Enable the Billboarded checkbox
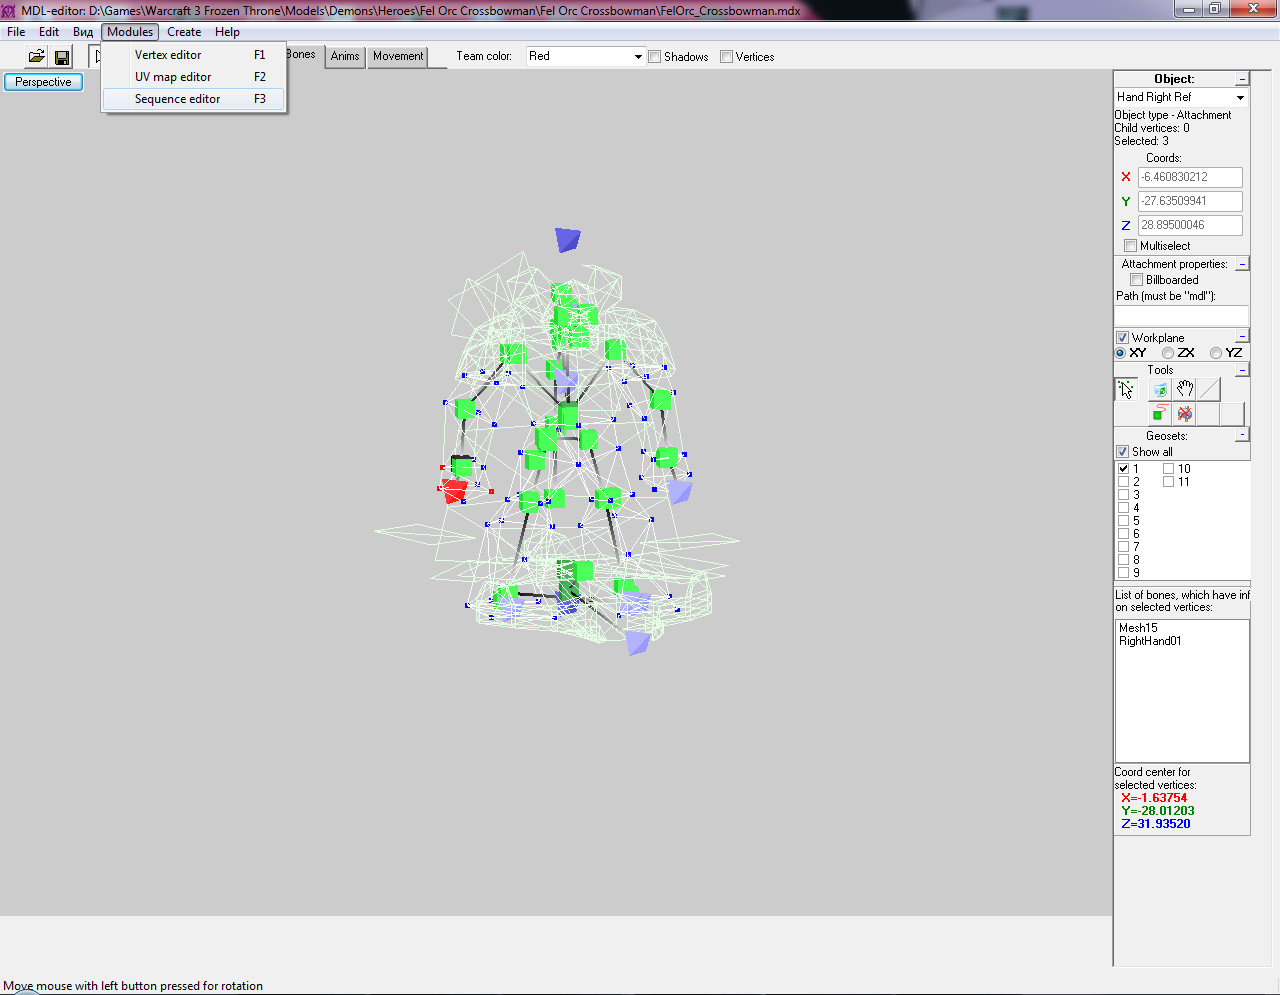Screen dimensions: 1280x995 [x=1136, y=280]
